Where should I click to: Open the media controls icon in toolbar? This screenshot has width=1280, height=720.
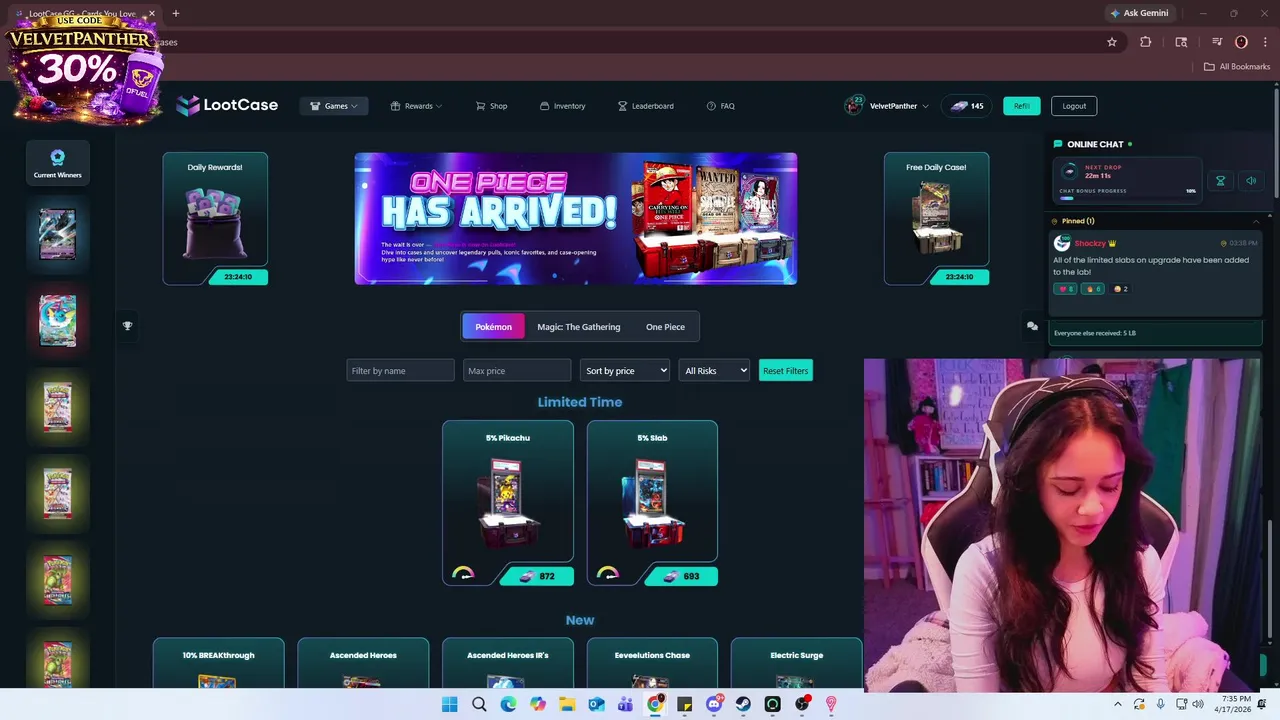pyautogui.click(x=1217, y=42)
